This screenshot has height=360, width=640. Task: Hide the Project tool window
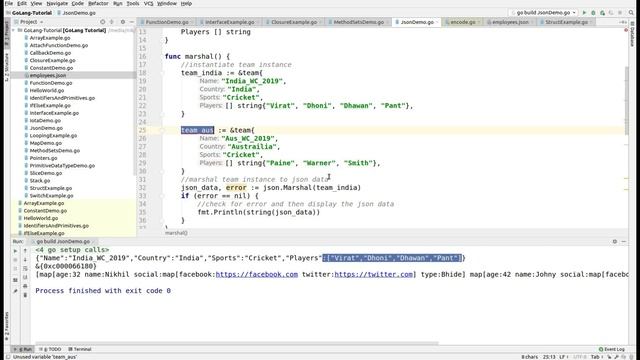pos(131,22)
